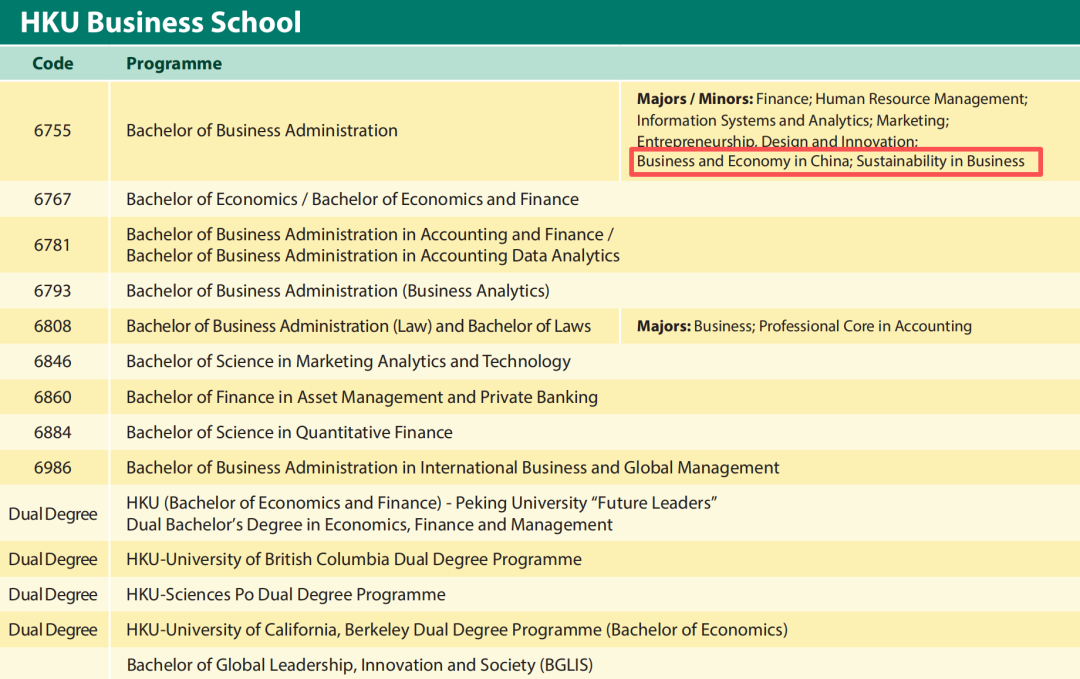Select programme code 6846
Image resolution: width=1080 pixels, height=679 pixels.
(52, 362)
